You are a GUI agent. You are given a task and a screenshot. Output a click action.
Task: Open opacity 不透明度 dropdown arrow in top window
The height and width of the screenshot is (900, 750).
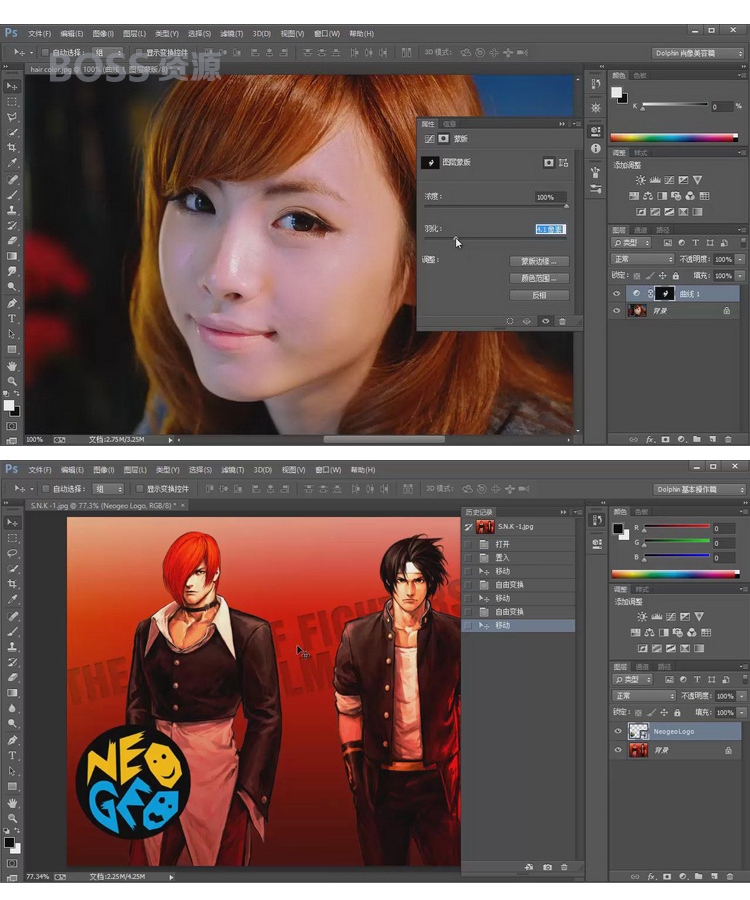point(740,259)
